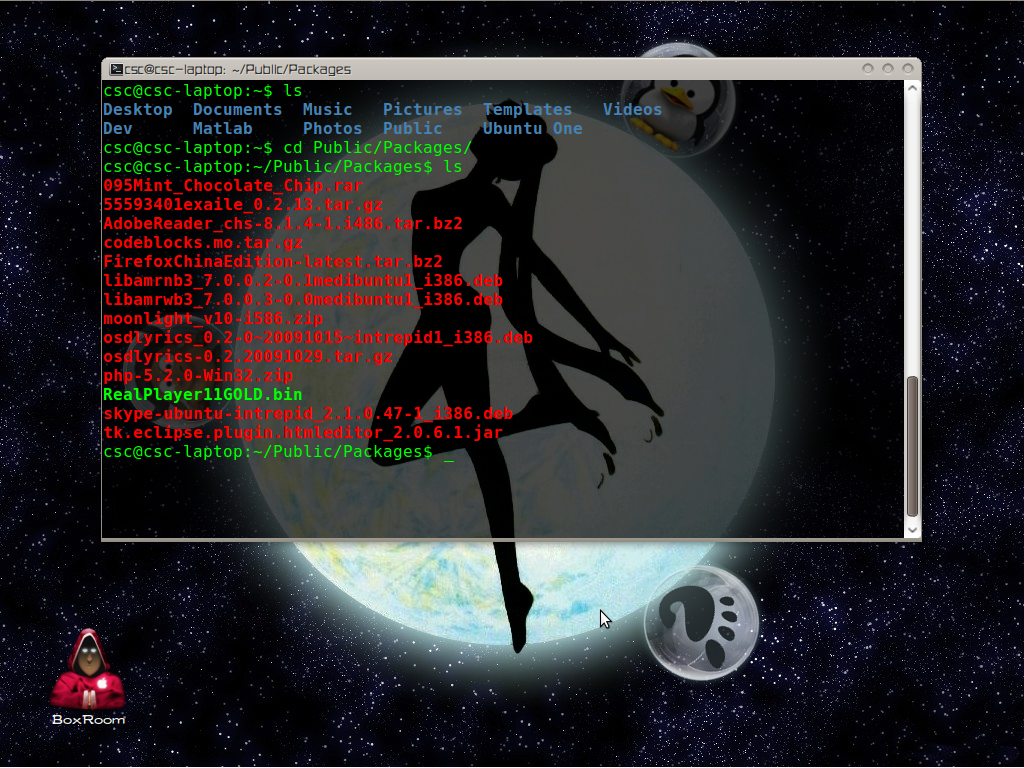Click the blue 'Public' directory name
This screenshot has width=1024, height=768.
coord(413,129)
